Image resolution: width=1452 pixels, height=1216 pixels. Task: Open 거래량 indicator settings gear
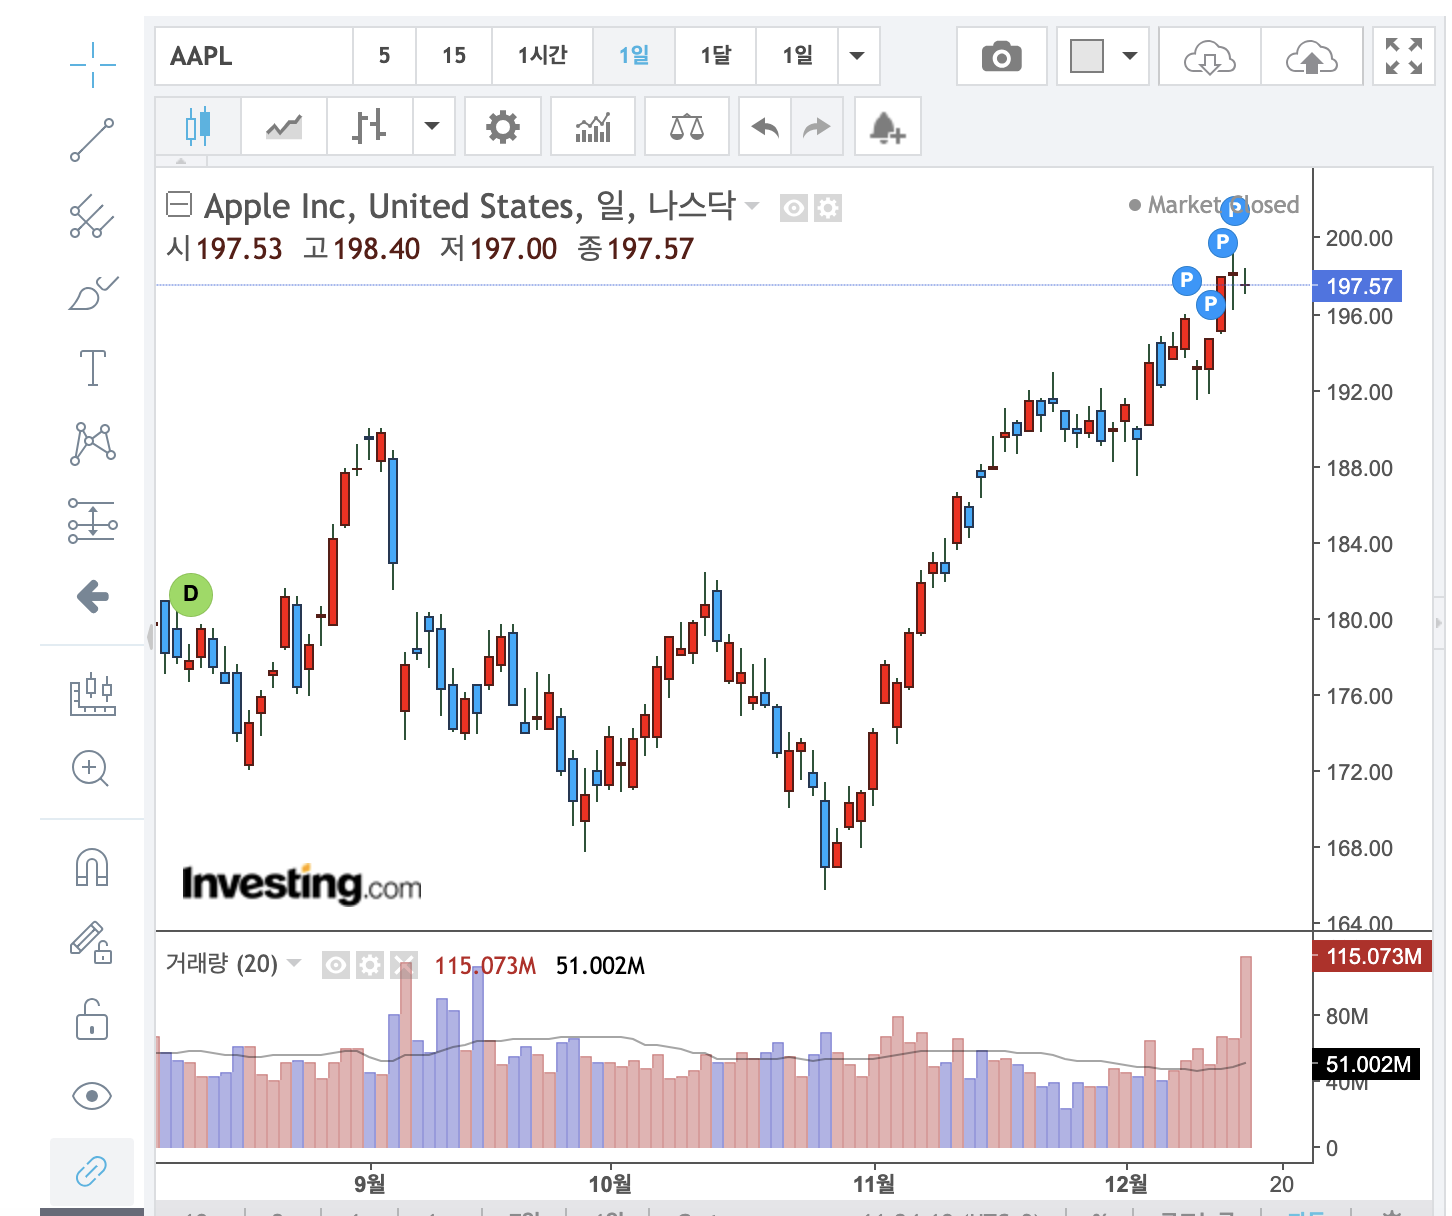[x=370, y=965]
